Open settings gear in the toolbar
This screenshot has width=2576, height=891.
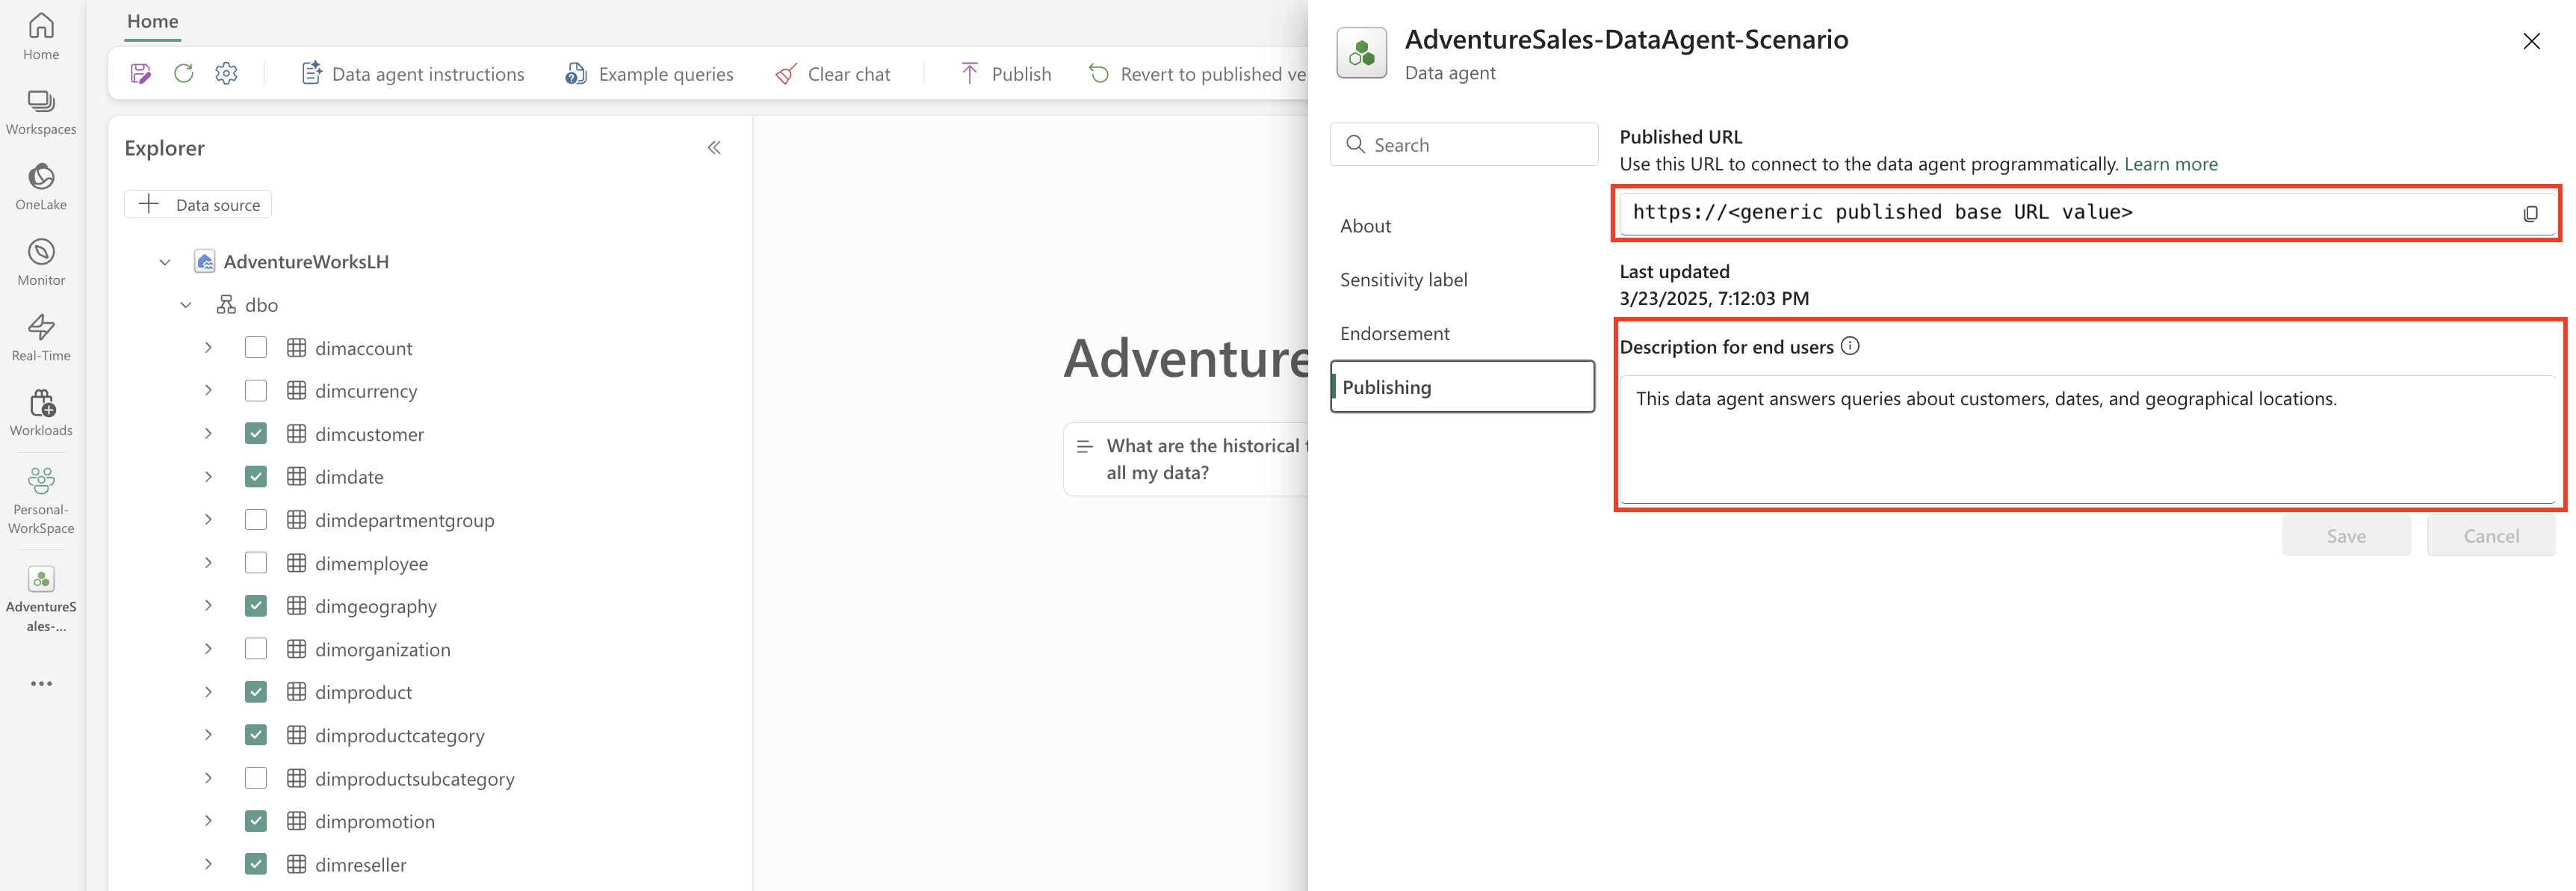pos(227,74)
